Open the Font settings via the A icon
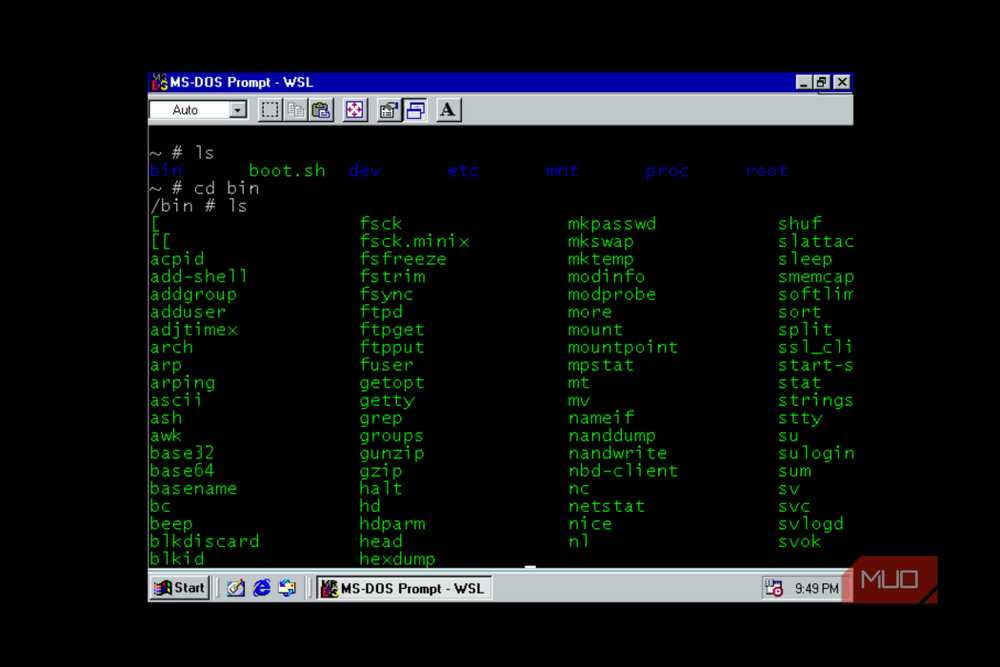 446,110
